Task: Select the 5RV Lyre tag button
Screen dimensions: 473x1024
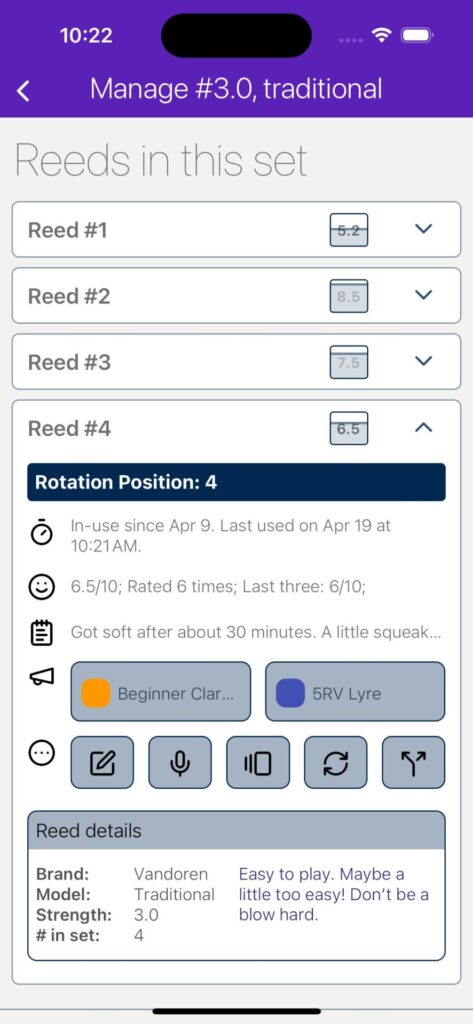Action: 355,692
